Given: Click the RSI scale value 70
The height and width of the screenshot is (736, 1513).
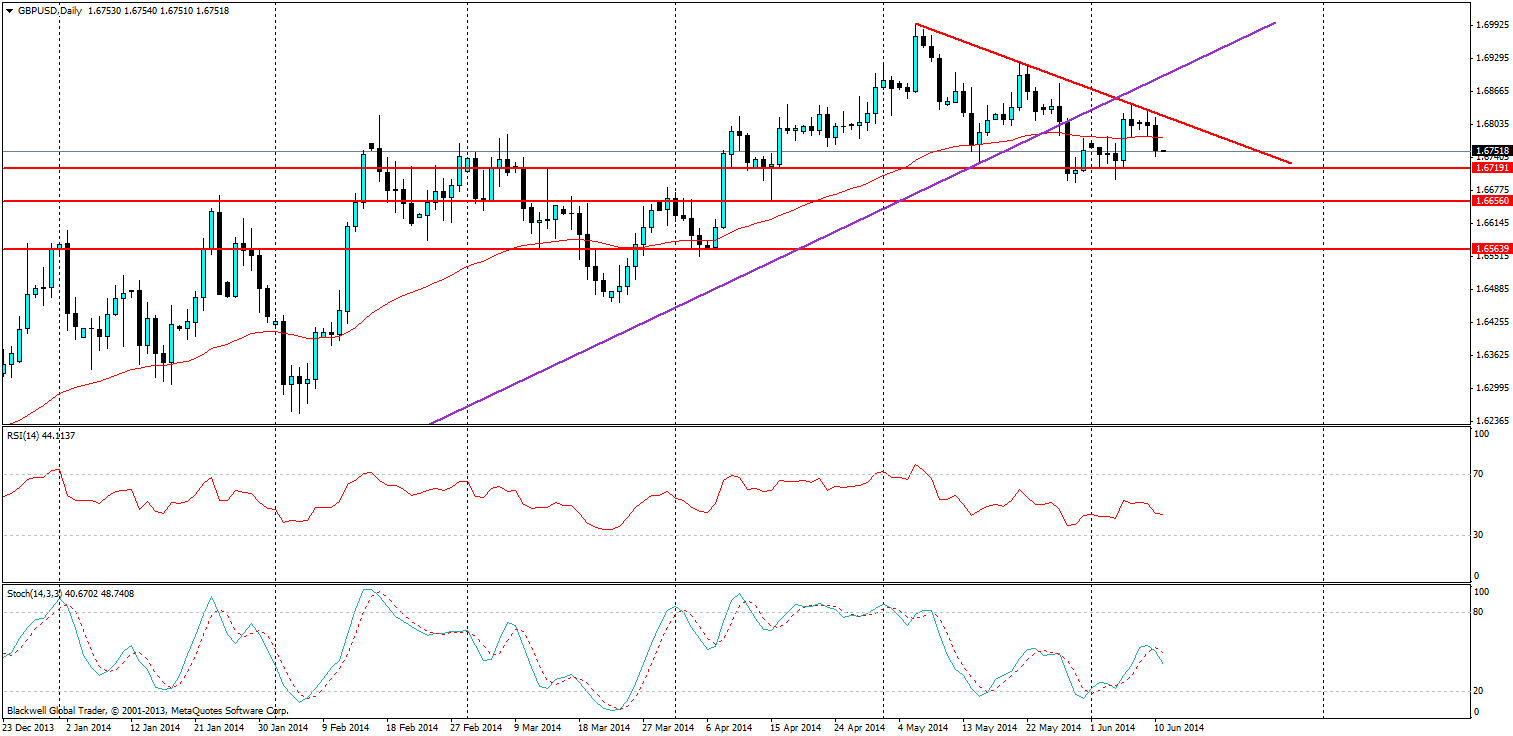Looking at the screenshot, I should tap(1480, 474).
